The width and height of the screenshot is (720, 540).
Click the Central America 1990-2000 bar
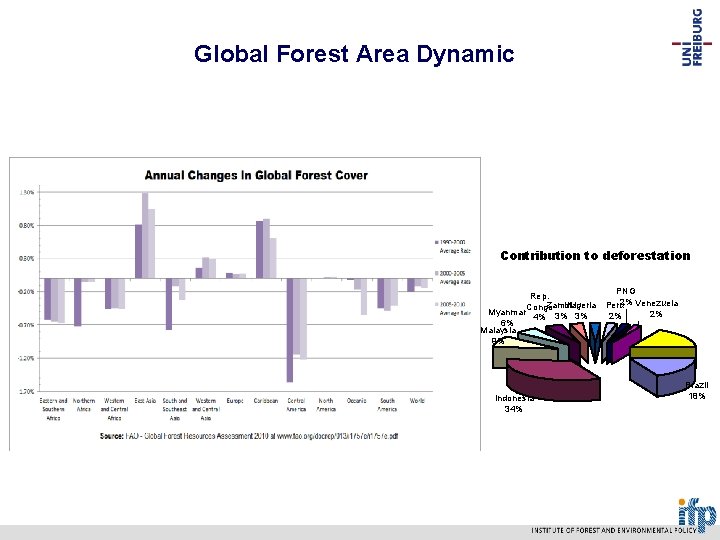[290, 330]
